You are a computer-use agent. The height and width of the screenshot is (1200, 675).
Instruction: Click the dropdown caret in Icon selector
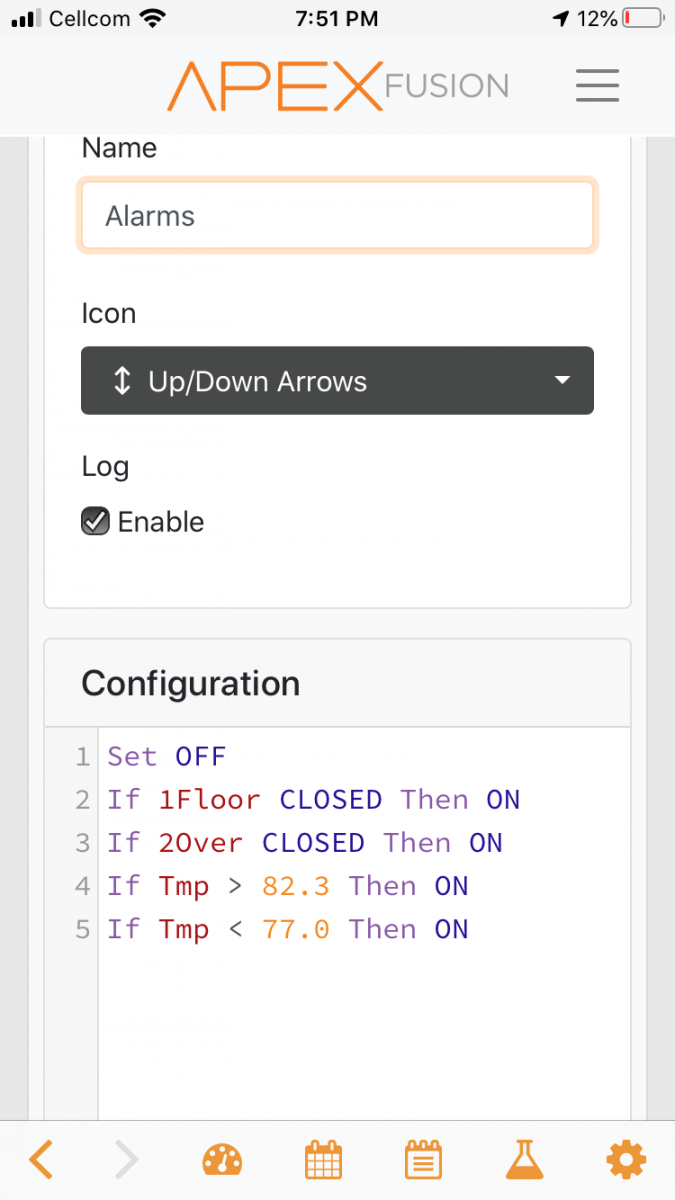(563, 380)
